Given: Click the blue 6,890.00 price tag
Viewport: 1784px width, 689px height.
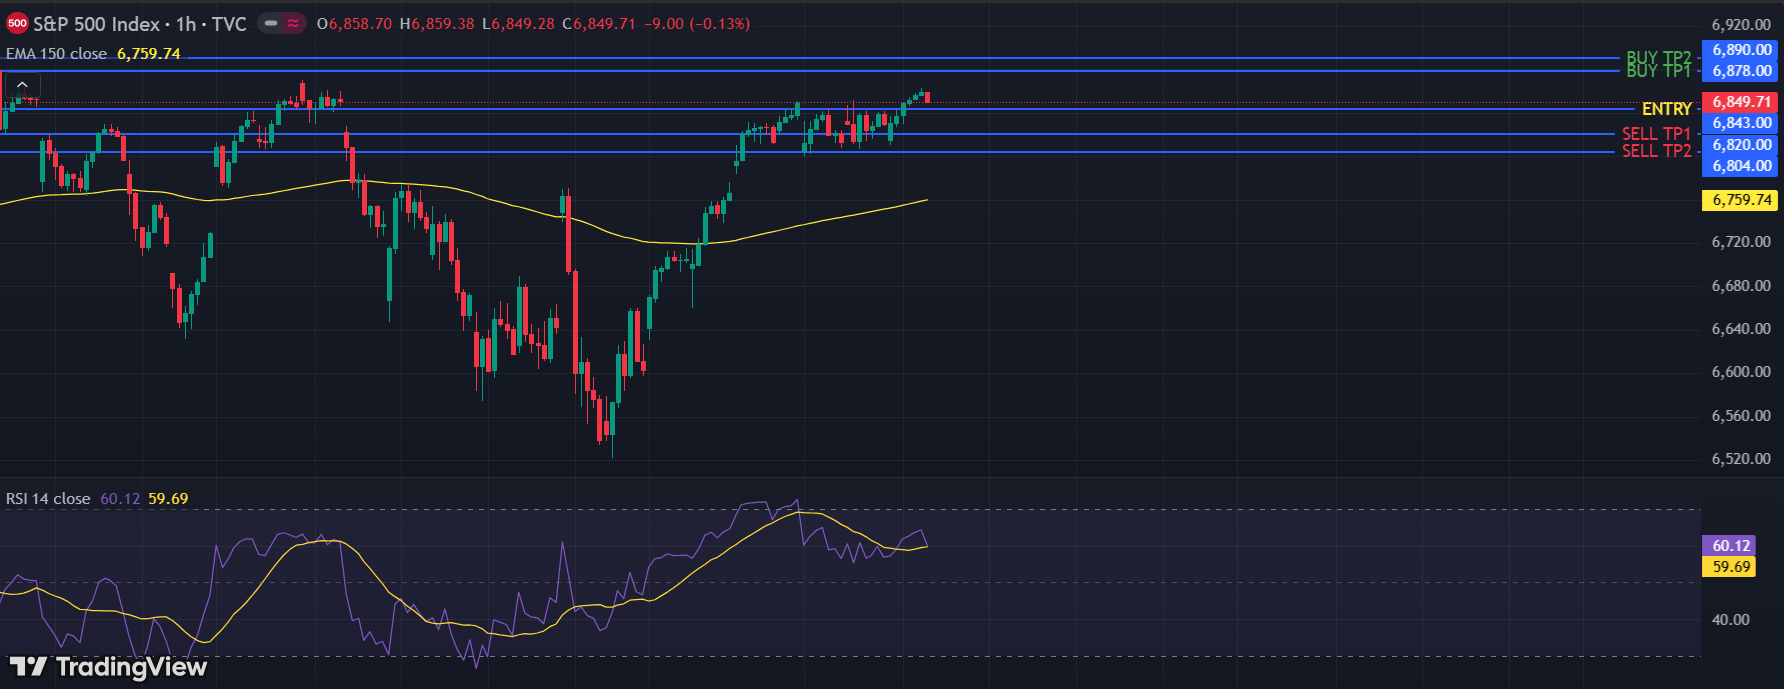Looking at the screenshot, I should coord(1741,50).
